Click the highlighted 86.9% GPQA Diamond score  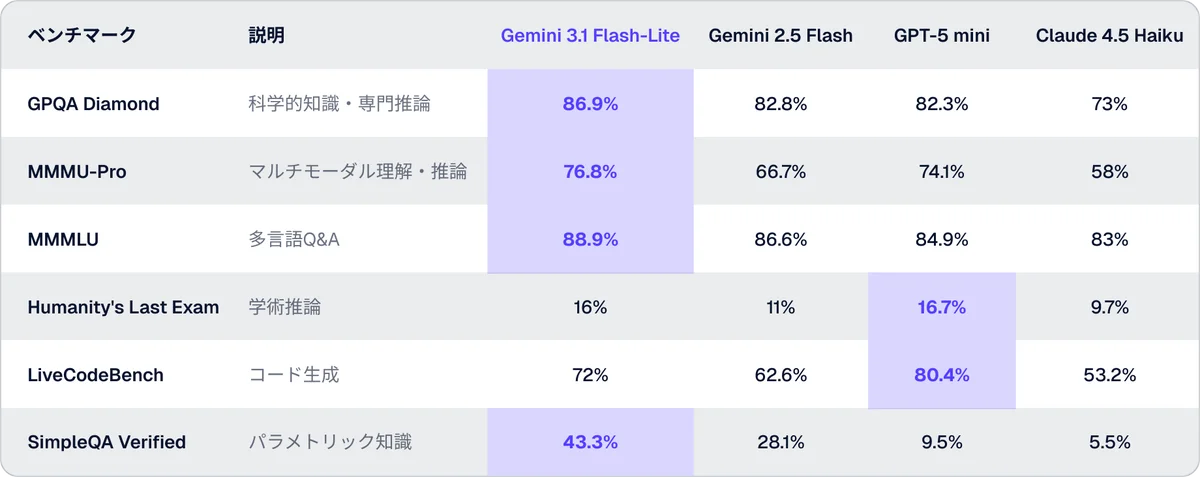[x=590, y=104]
